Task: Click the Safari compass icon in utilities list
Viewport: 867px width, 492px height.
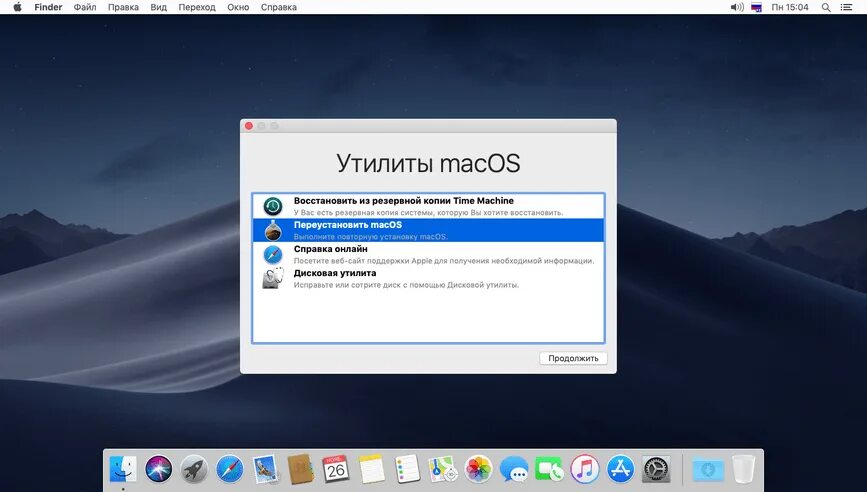Action: [273, 254]
